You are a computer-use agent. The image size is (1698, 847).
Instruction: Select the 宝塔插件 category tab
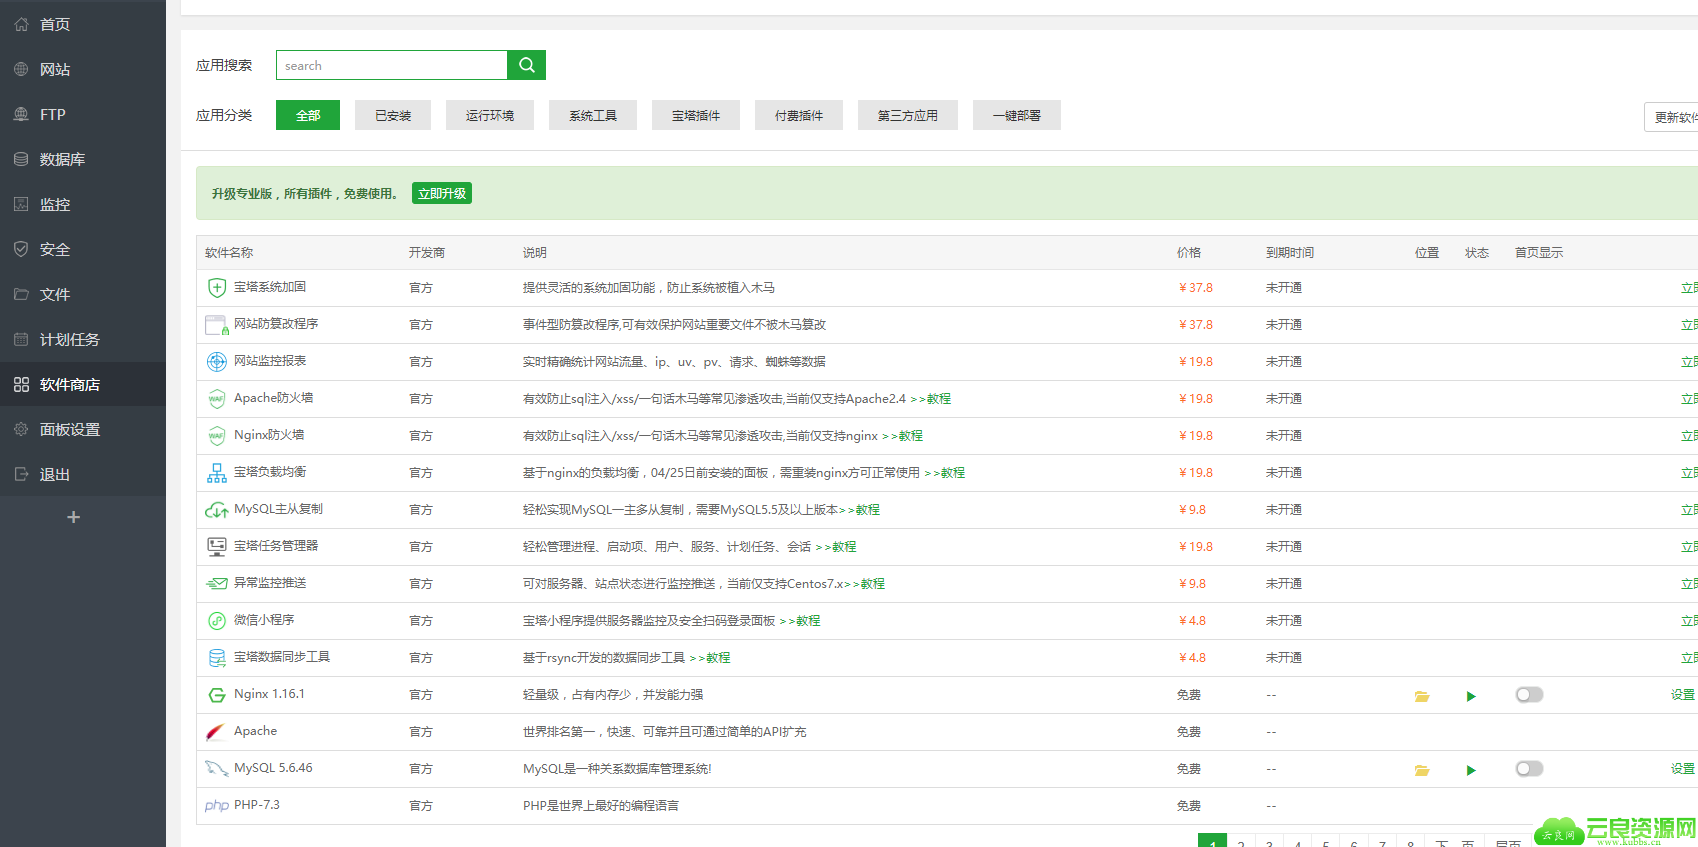(696, 115)
